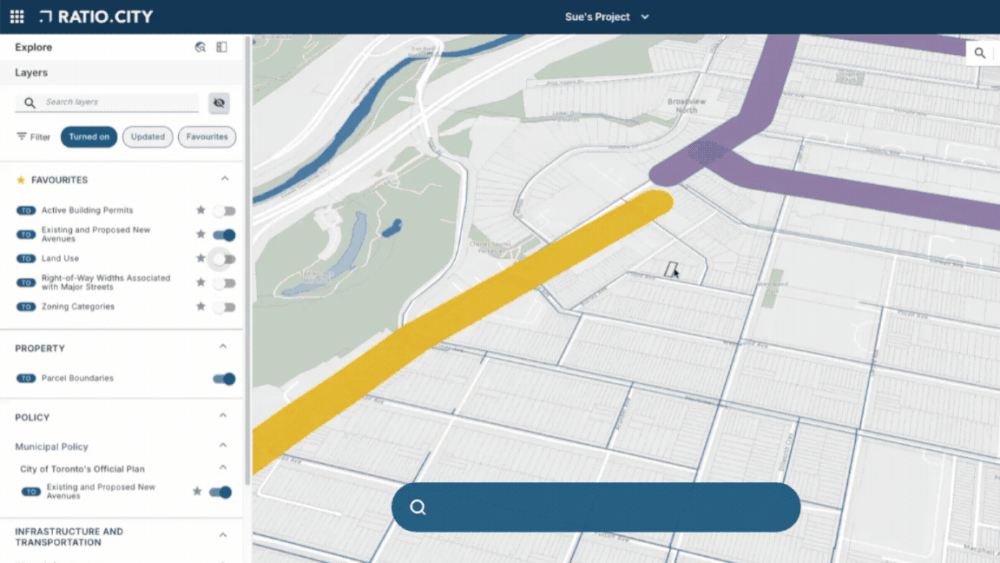Click the TO badge beside Zoning Categories
This screenshot has width=1000, height=563.
point(26,307)
